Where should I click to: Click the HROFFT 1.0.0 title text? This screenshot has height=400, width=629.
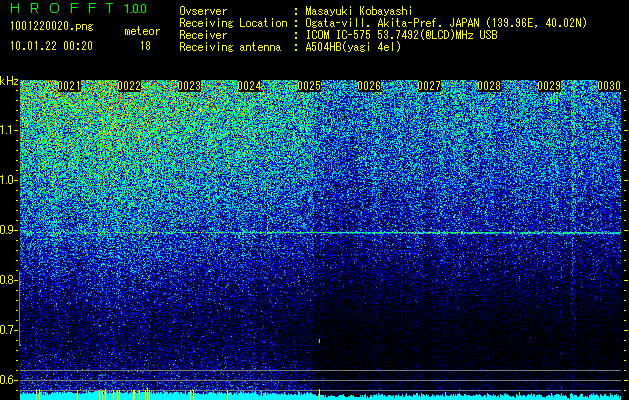point(78,8)
